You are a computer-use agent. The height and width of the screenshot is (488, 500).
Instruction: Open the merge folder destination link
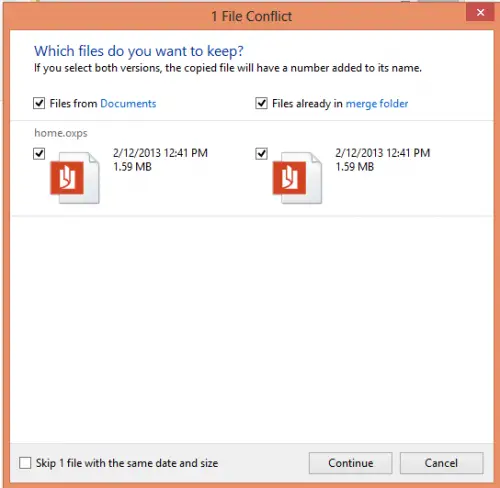[377, 103]
